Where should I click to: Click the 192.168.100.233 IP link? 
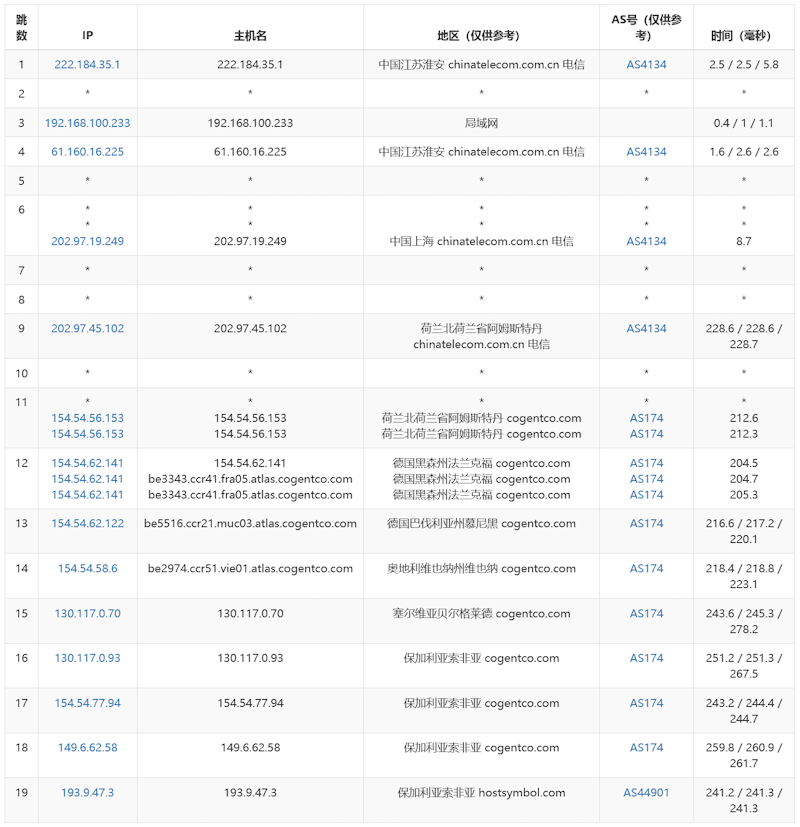pos(87,123)
